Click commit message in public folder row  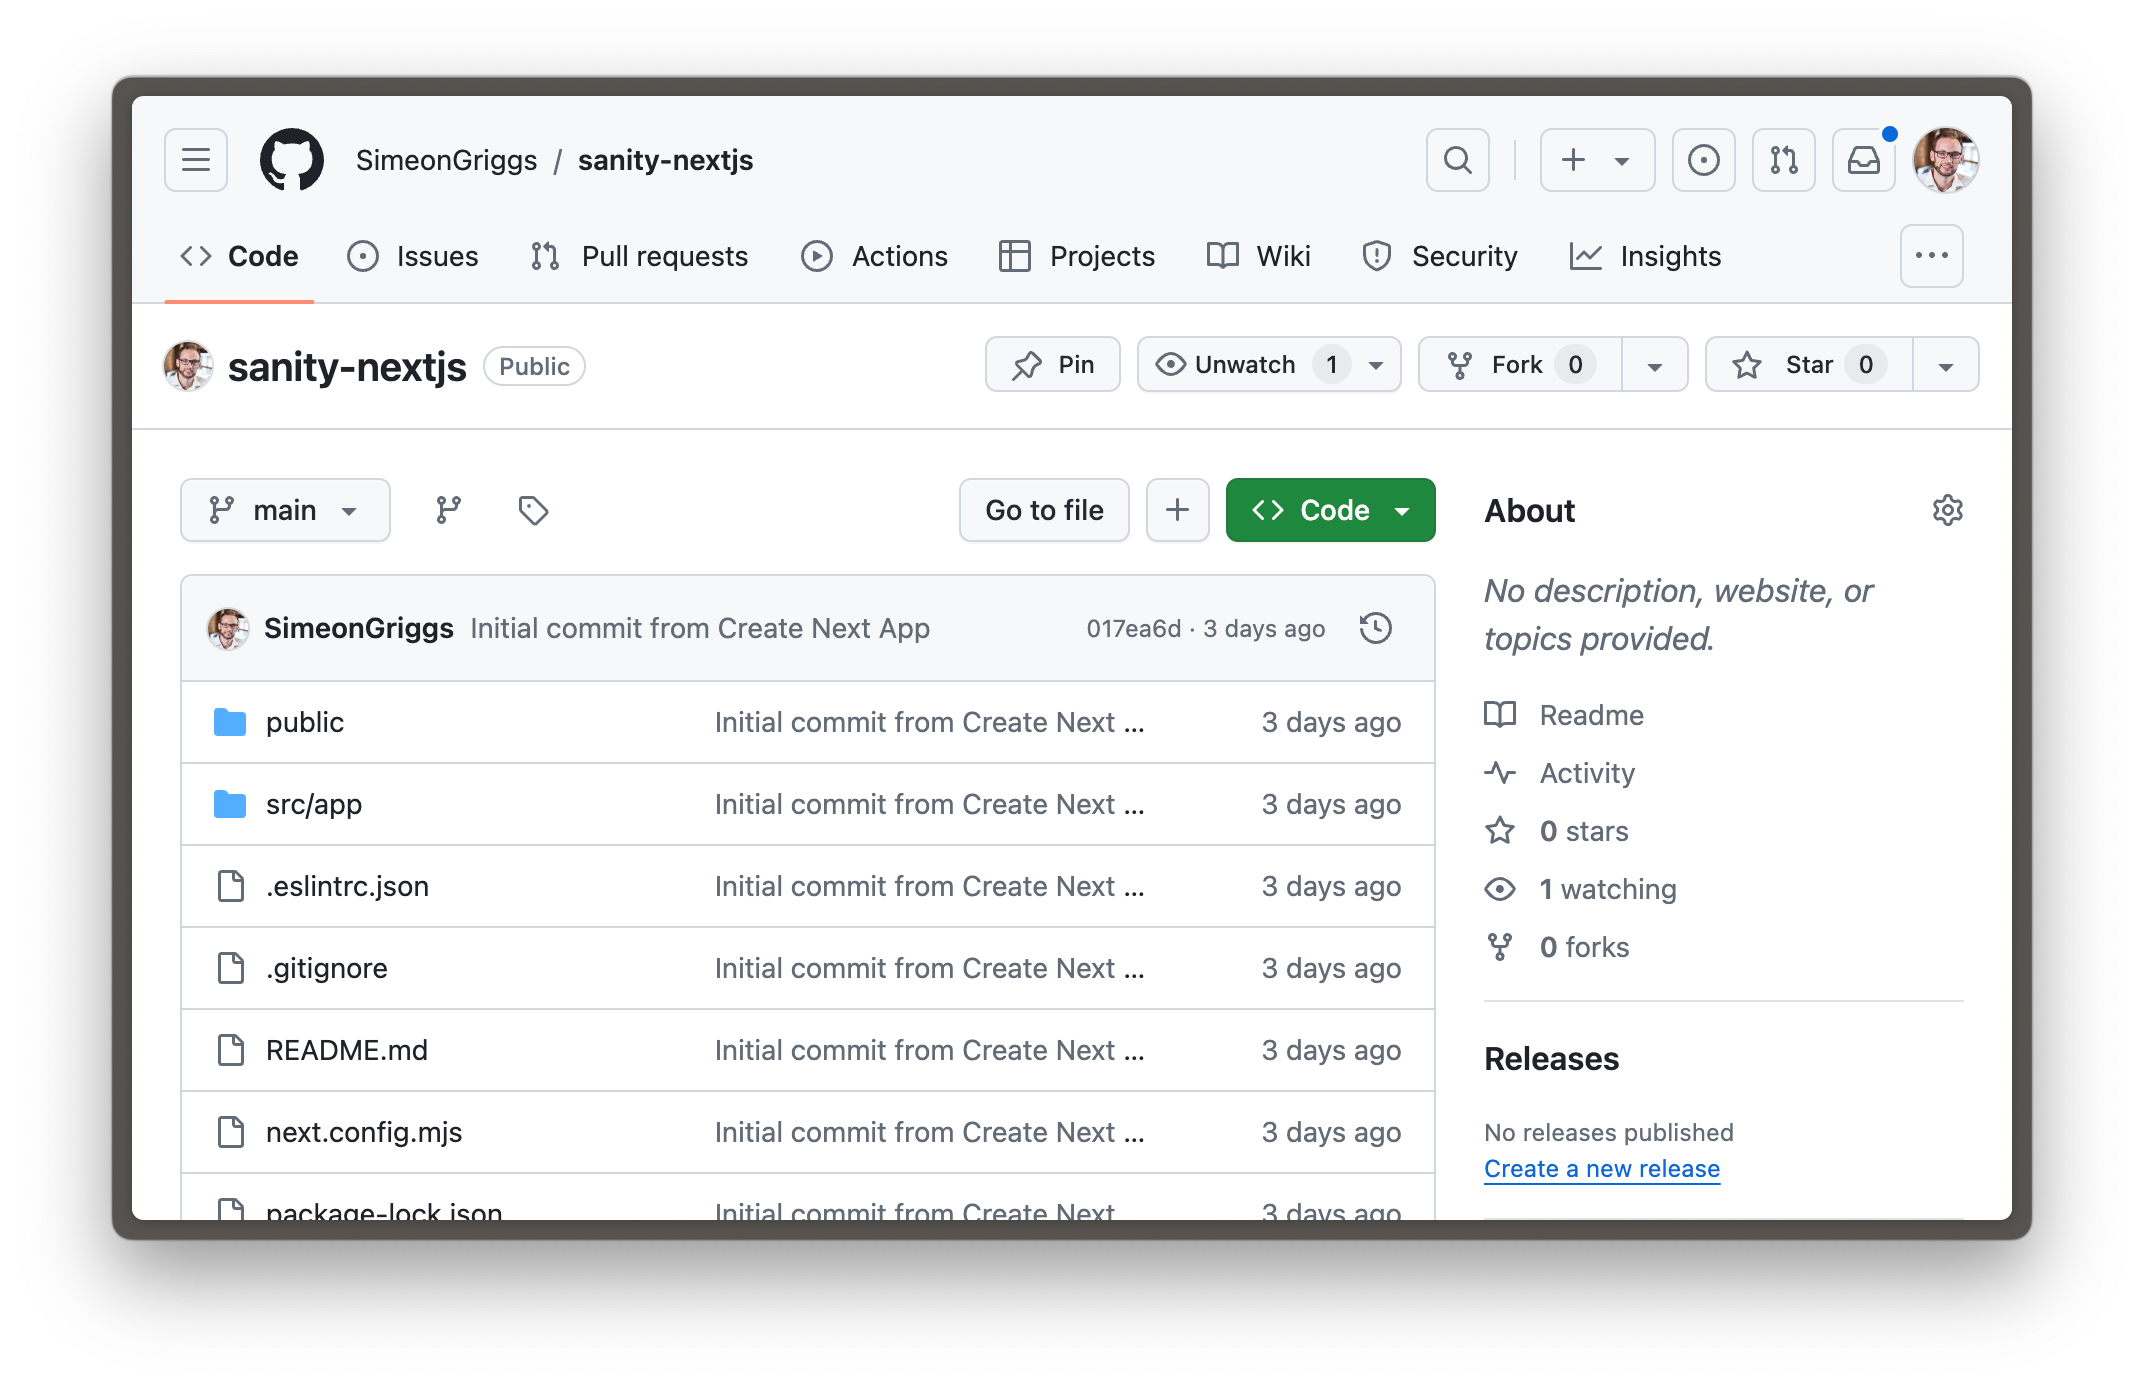click(930, 722)
